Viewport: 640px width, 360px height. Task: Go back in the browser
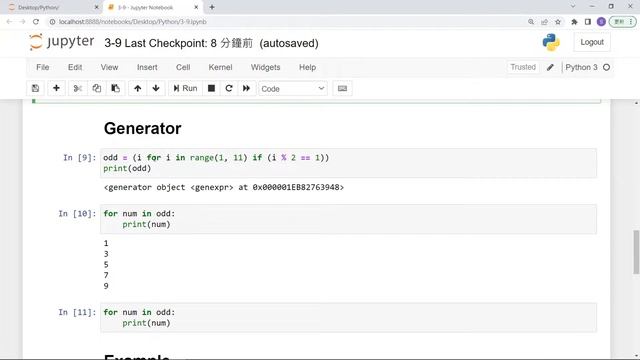pyautogui.click(x=9, y=22)
